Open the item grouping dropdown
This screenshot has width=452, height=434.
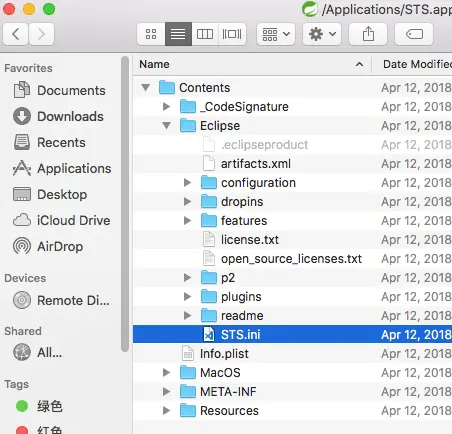[x=276, y=34]
